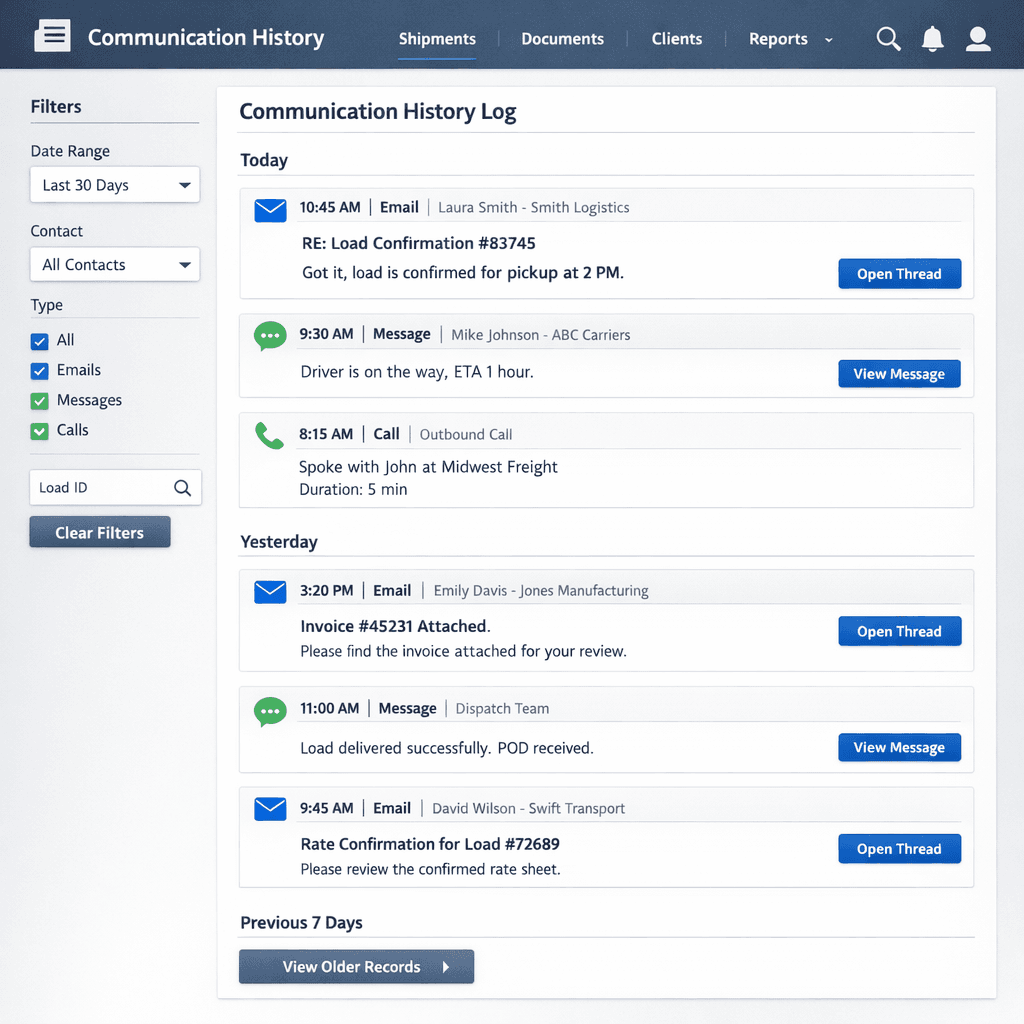Open the All Contacts dropdown

115,264
